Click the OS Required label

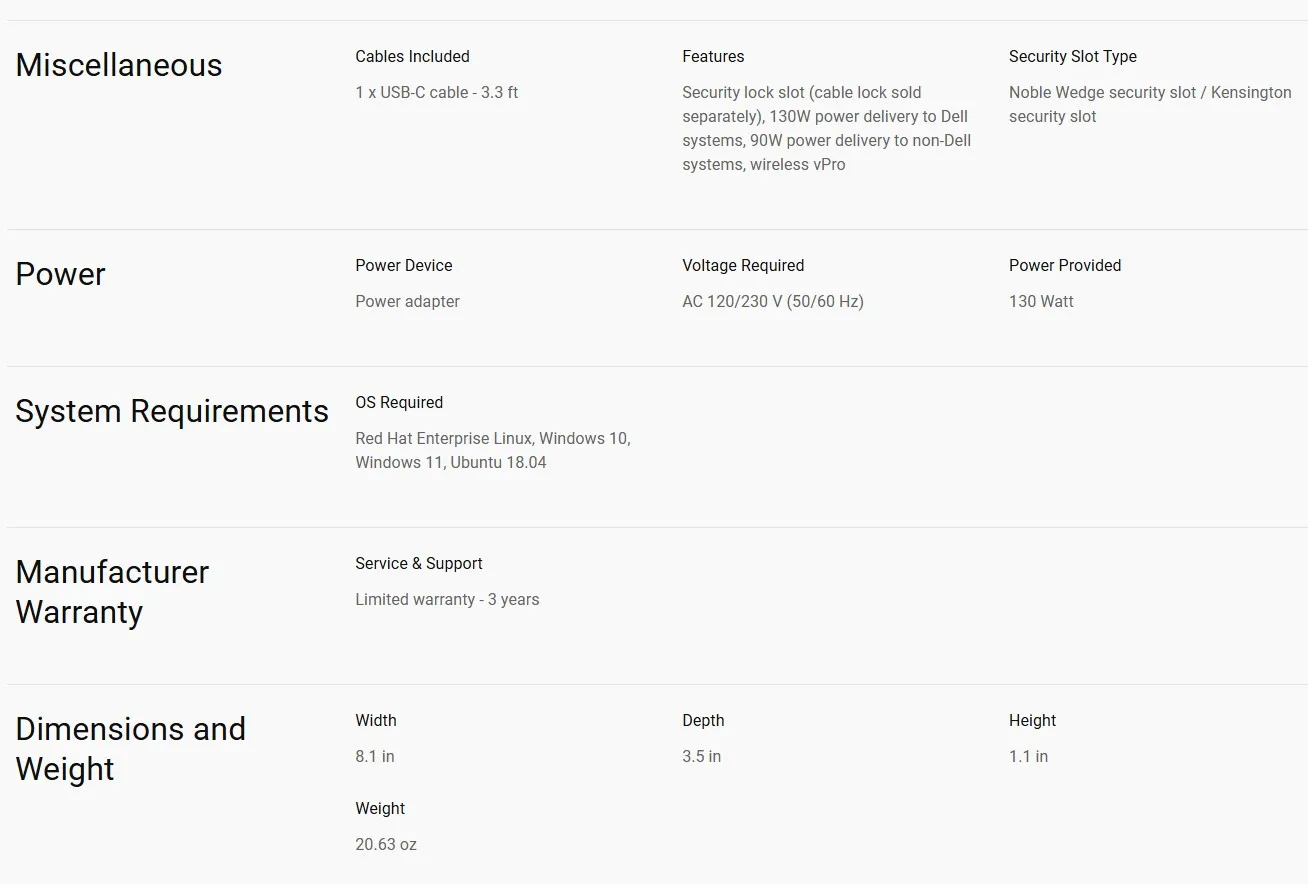[399, 403]
